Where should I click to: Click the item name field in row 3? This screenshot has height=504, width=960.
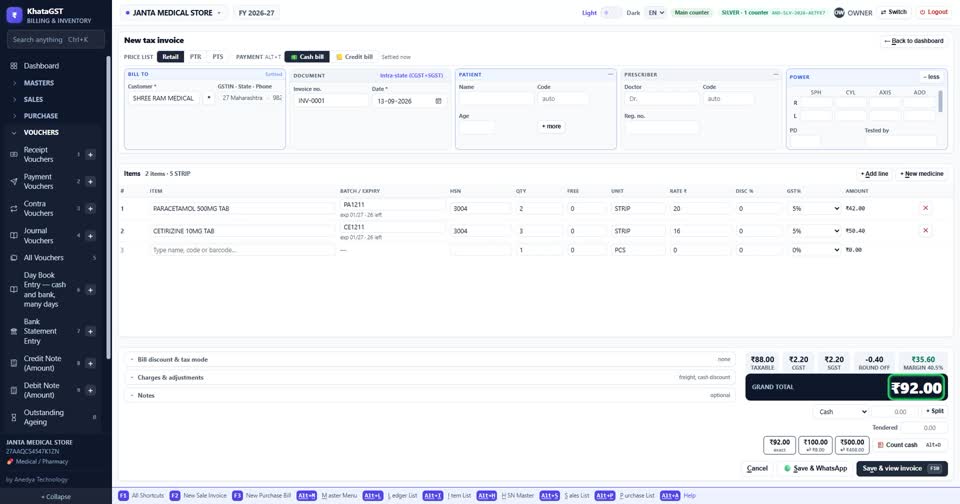[x=242, y=250]
